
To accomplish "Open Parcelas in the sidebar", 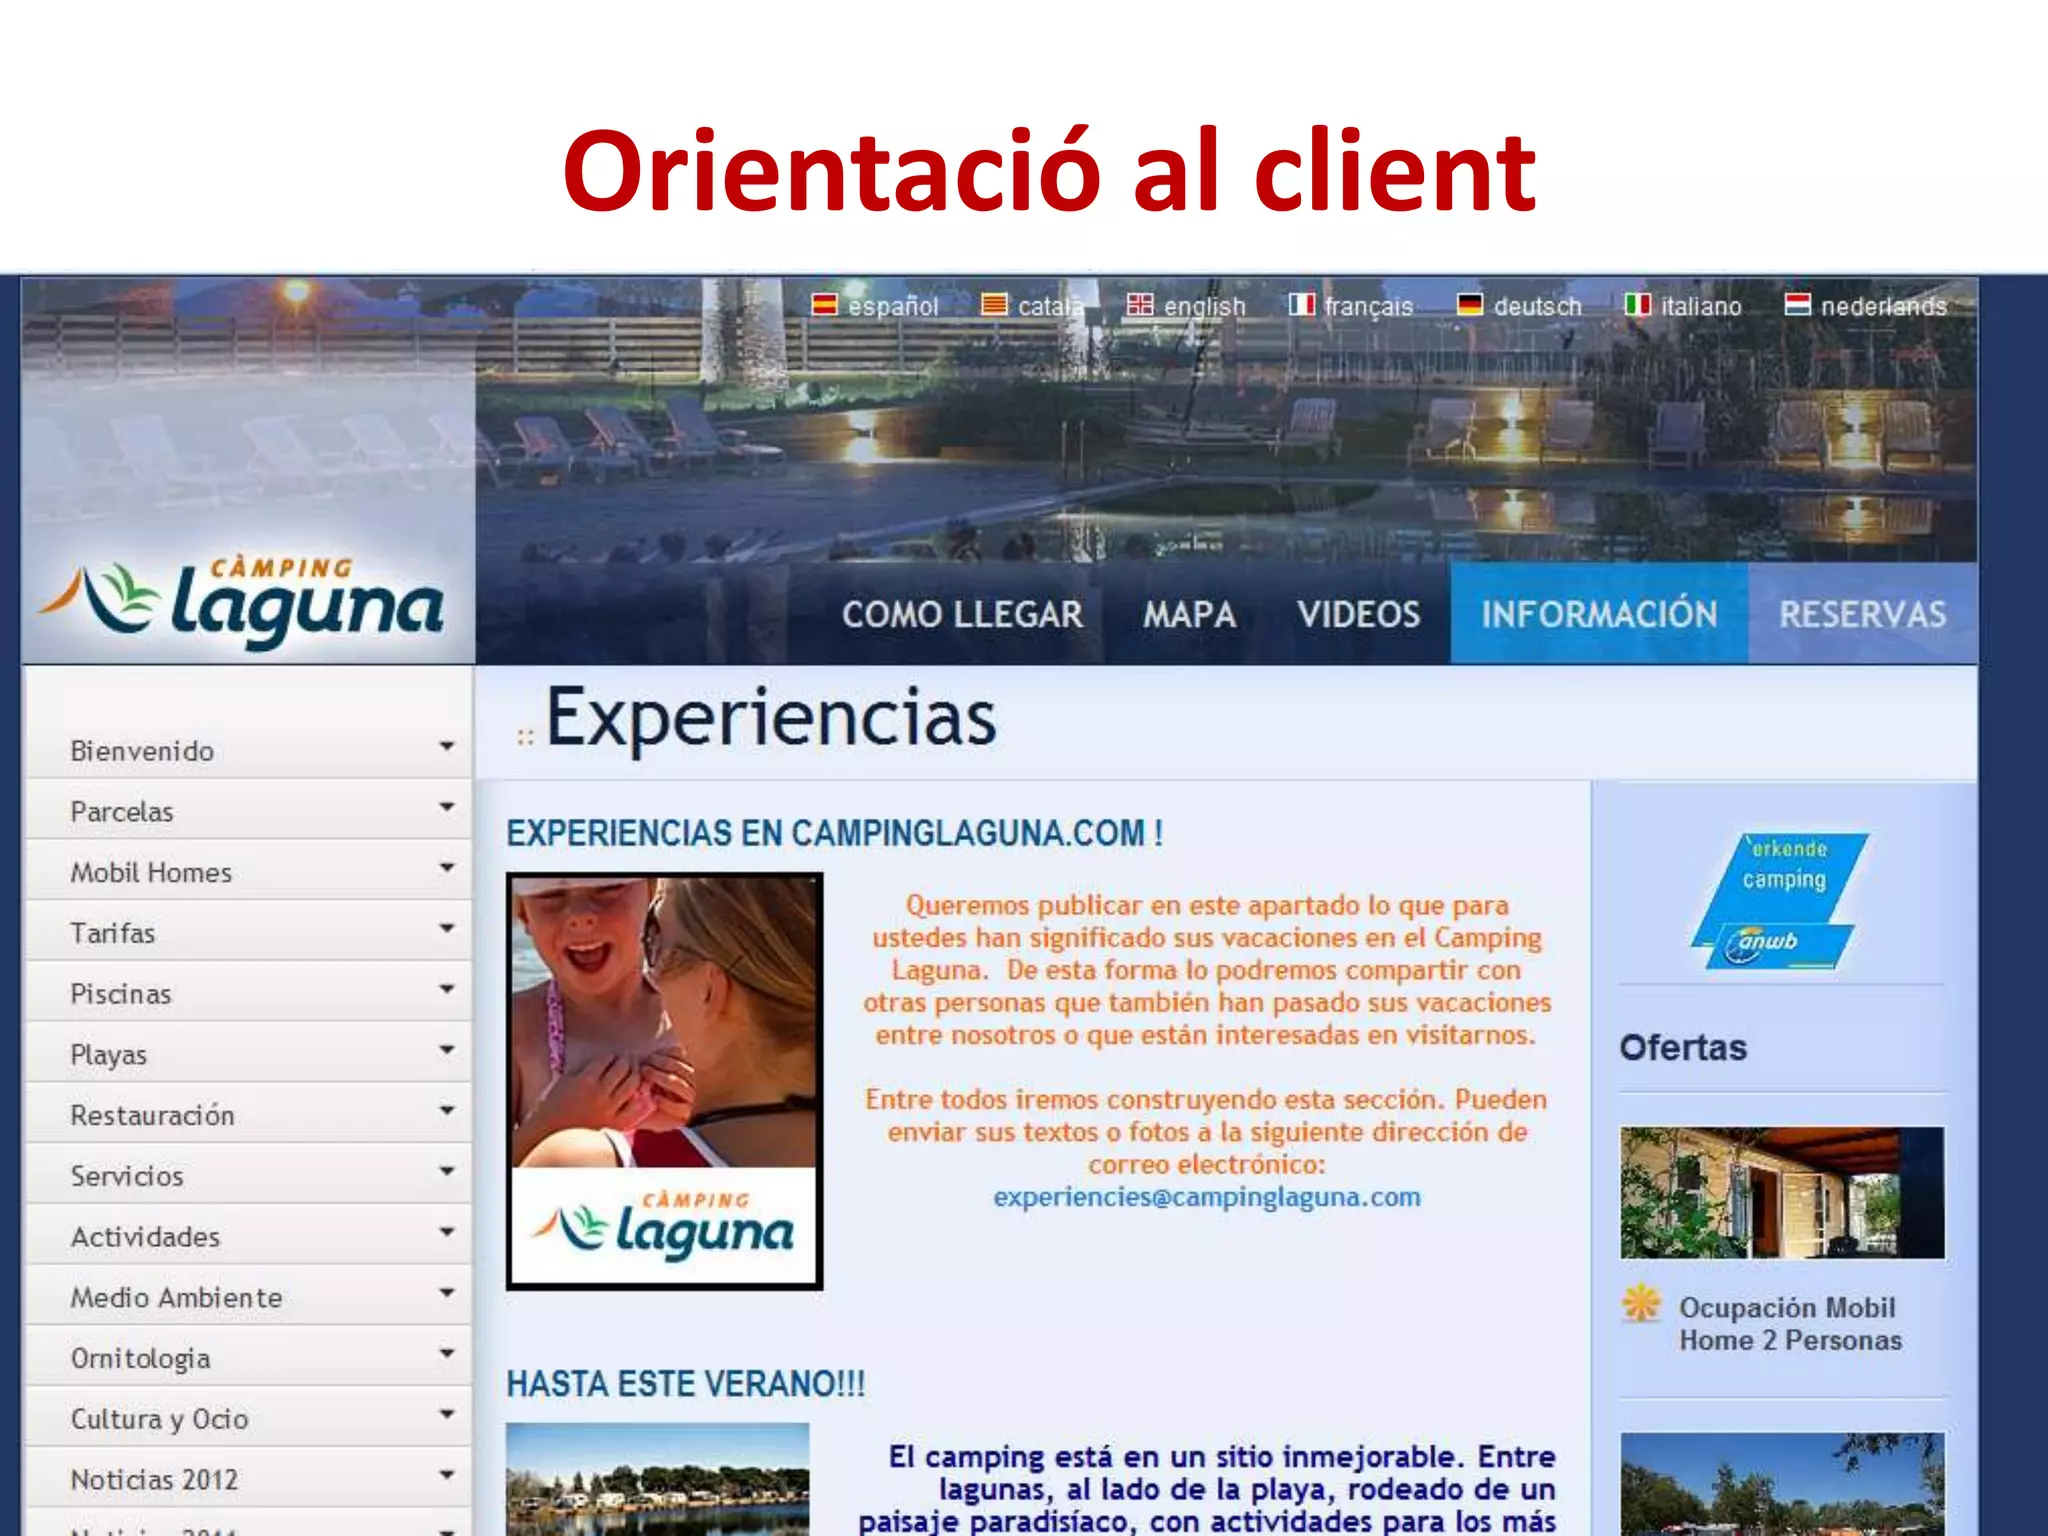I will click(x=122, y=812).
